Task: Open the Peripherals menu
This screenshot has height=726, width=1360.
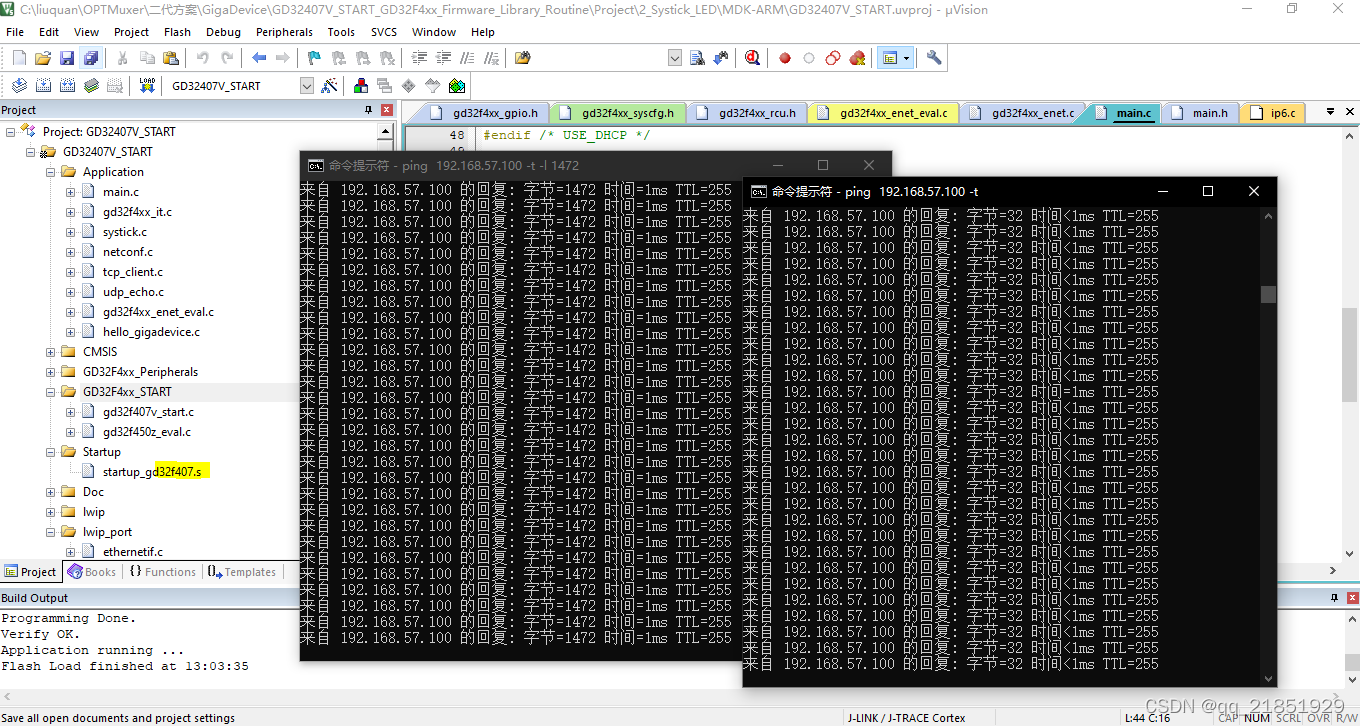Action: point(284,32)
